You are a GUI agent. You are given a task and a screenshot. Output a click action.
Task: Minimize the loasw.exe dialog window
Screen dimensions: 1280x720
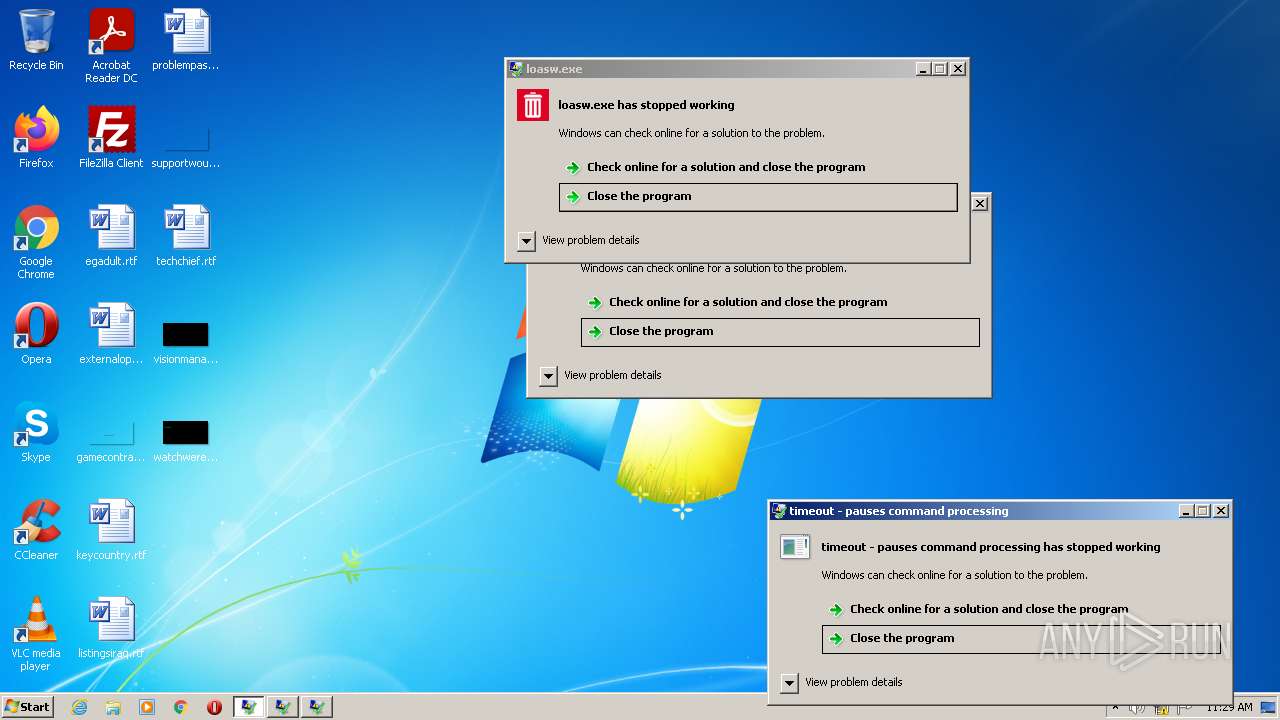[923, 69]
